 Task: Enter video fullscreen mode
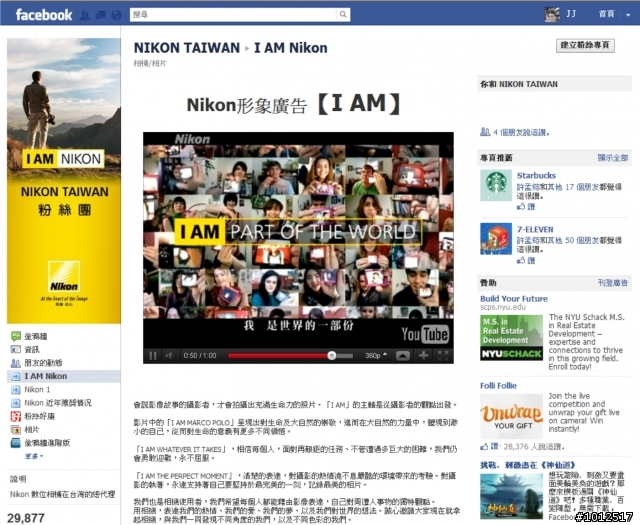[x=443, y=356]
